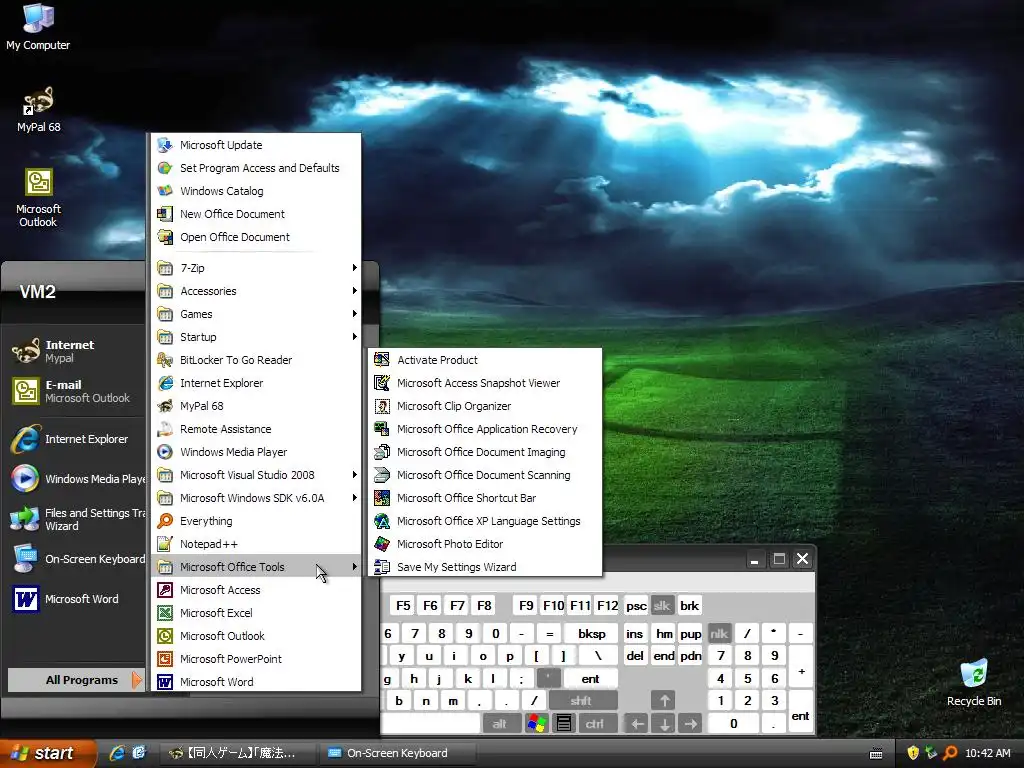Click the up arrow key

664,701
